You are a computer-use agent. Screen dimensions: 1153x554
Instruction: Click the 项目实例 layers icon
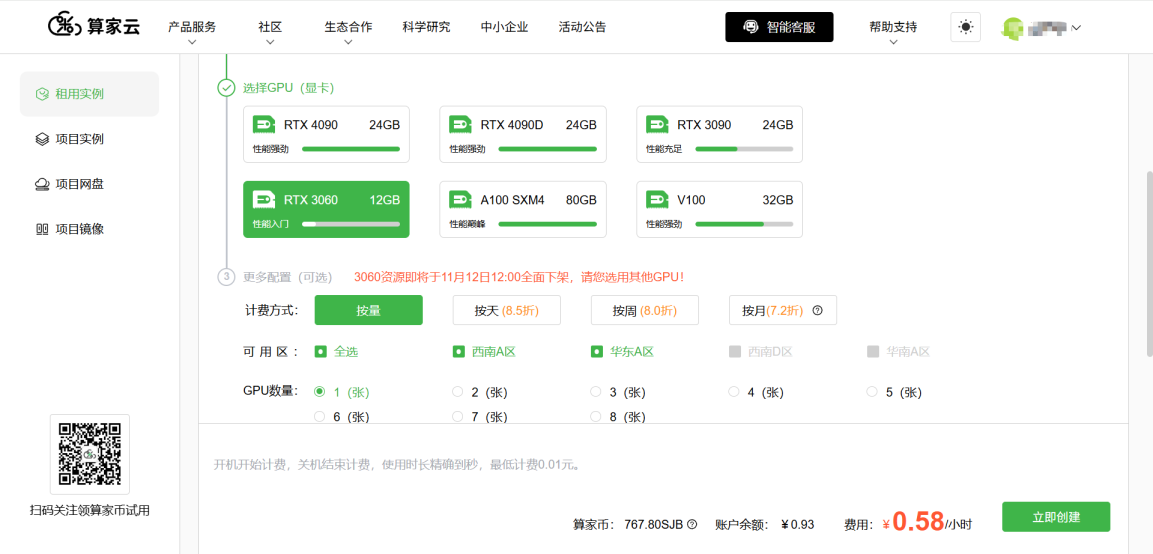[42, 139]
